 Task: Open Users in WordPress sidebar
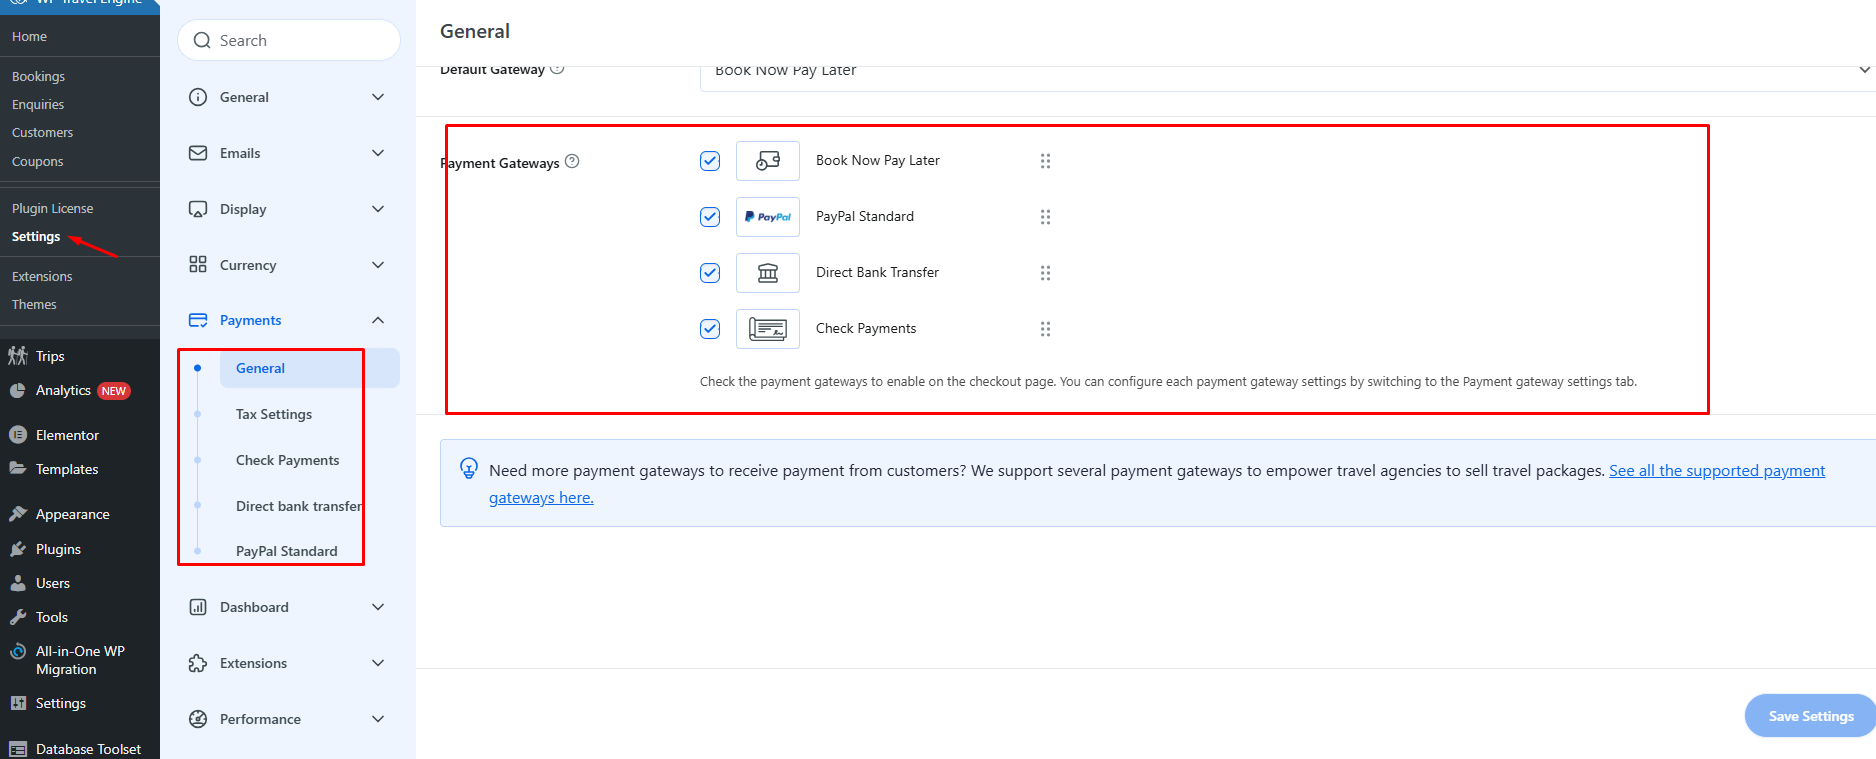[x=53, y=583]
